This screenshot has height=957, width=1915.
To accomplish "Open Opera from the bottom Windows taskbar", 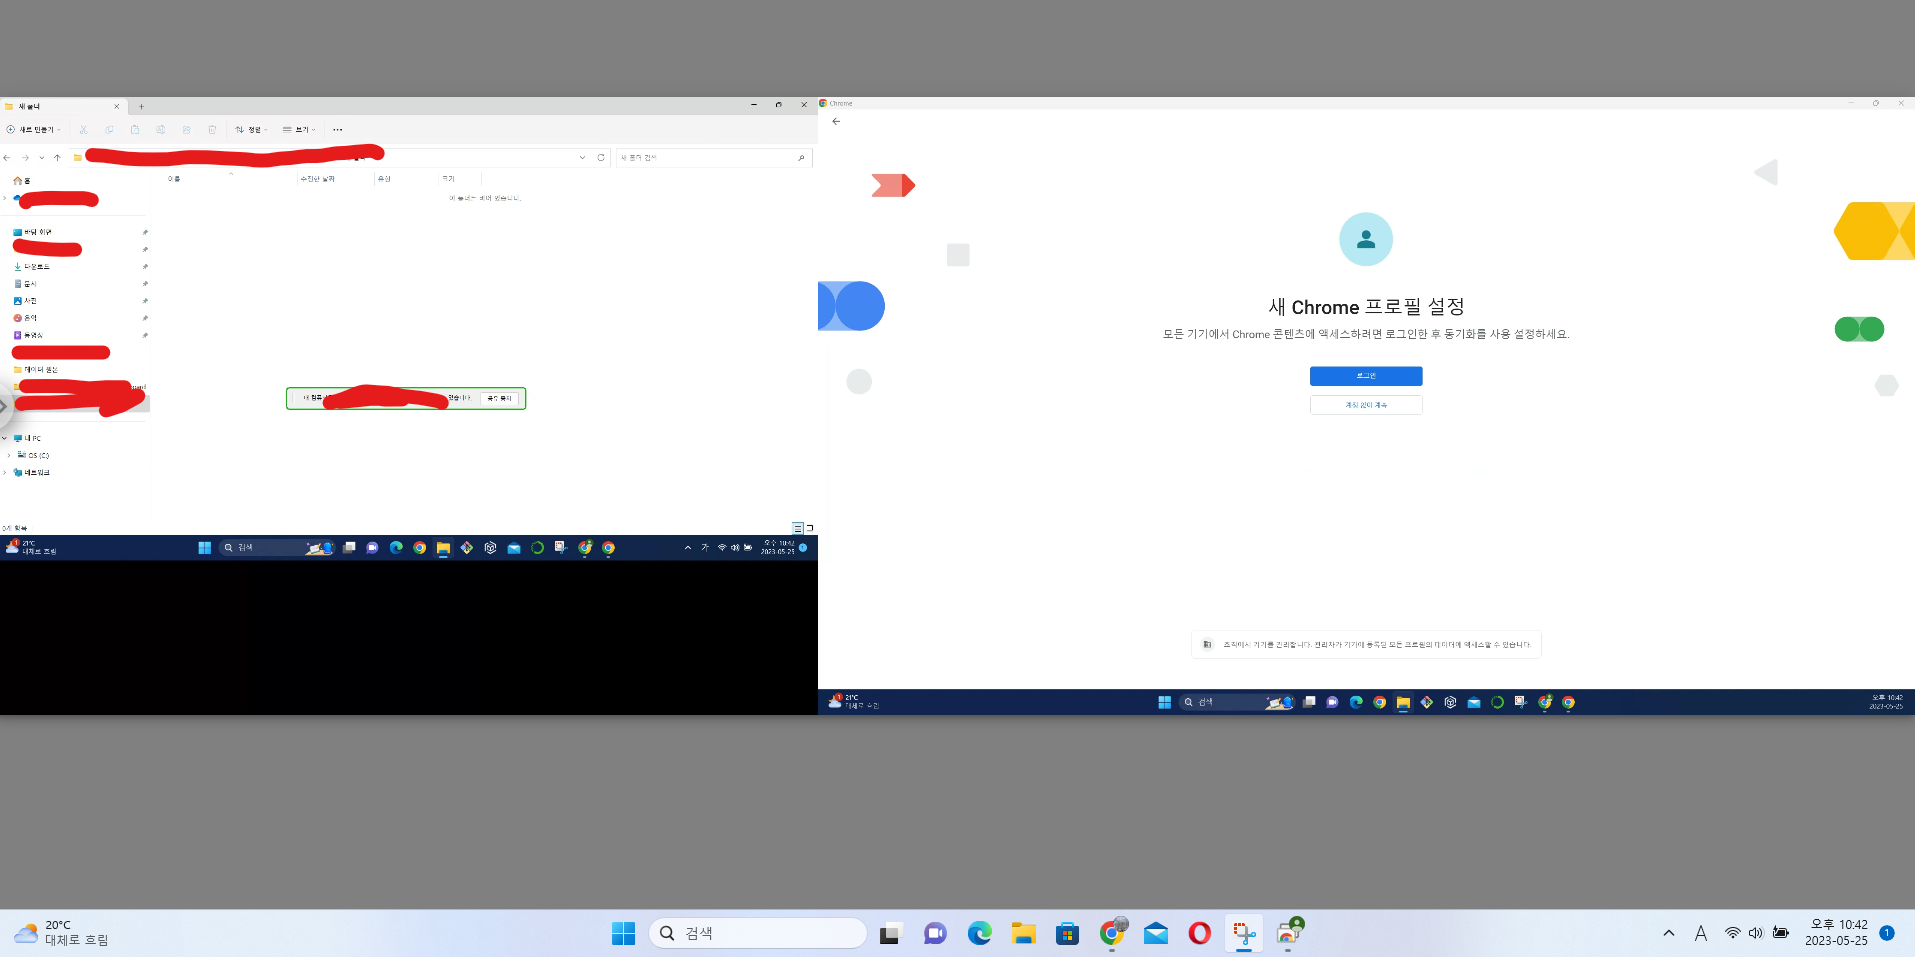I will coord(1200,933).
